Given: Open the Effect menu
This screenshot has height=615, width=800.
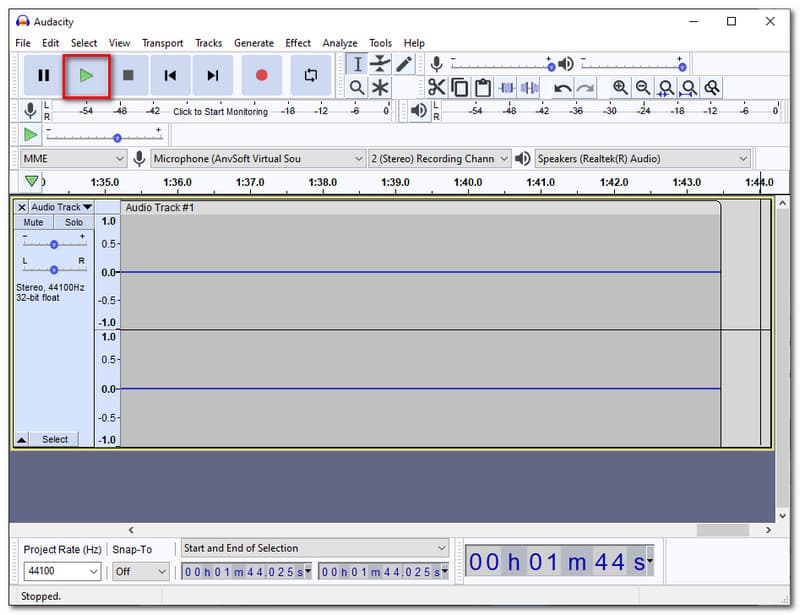Looking at the screenshot, I should (298, 43).
